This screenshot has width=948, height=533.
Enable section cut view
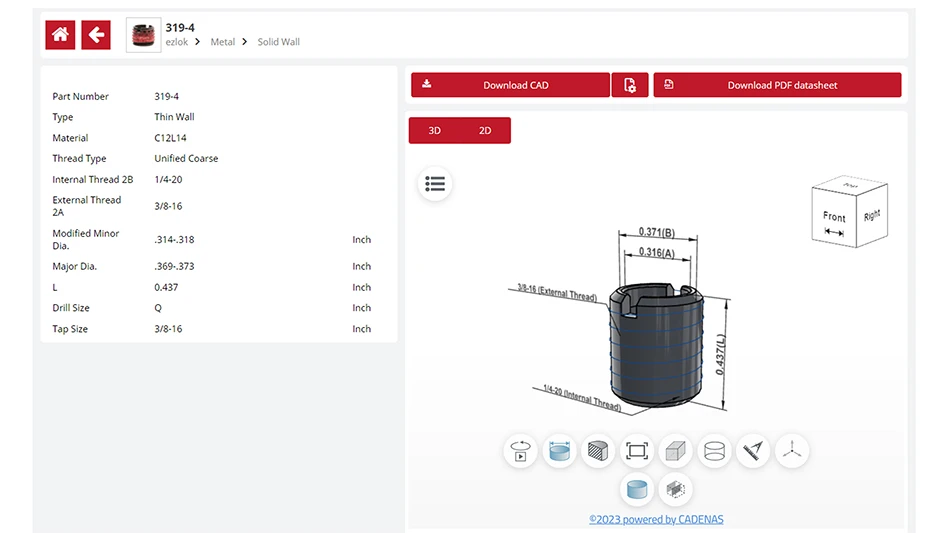(x=598, y=451)
